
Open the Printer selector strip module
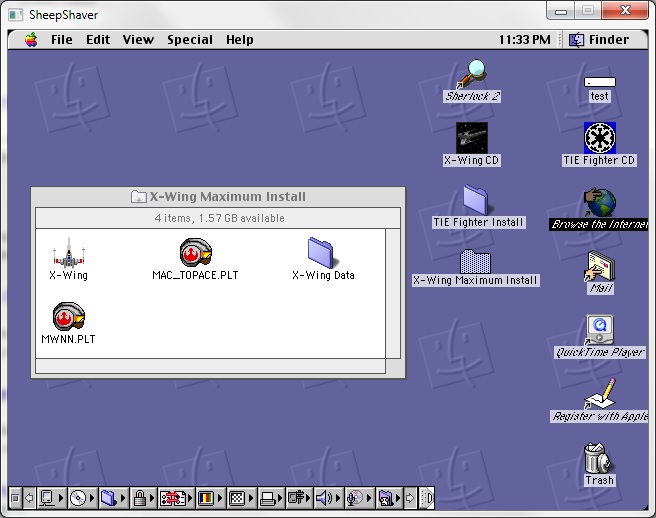(271, 498)
